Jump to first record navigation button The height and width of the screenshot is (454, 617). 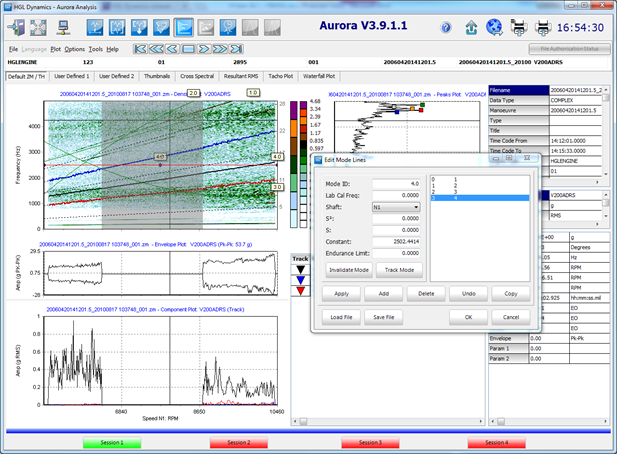140,49
